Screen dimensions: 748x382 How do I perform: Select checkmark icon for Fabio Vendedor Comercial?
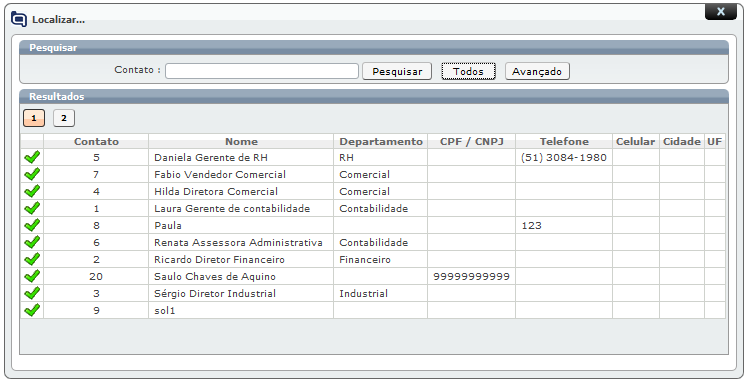(x=32, y=174)
